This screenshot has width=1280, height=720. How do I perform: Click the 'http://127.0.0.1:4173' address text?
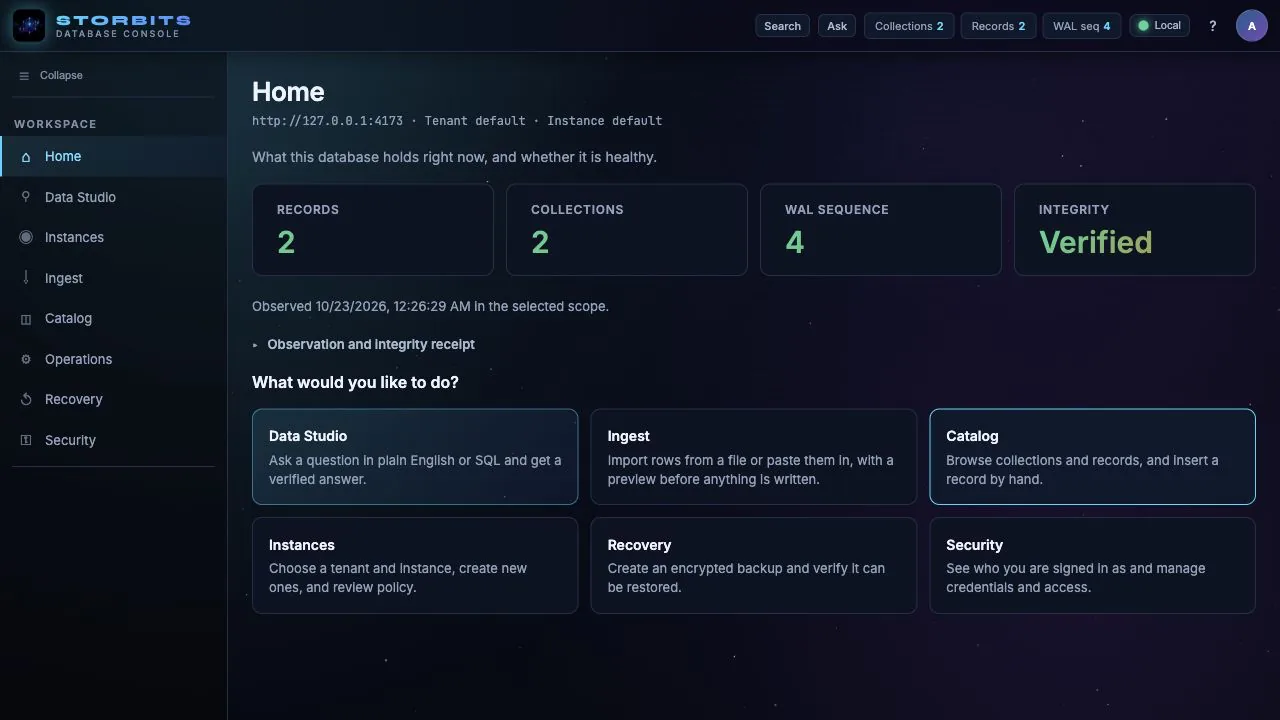click(327, 121)
